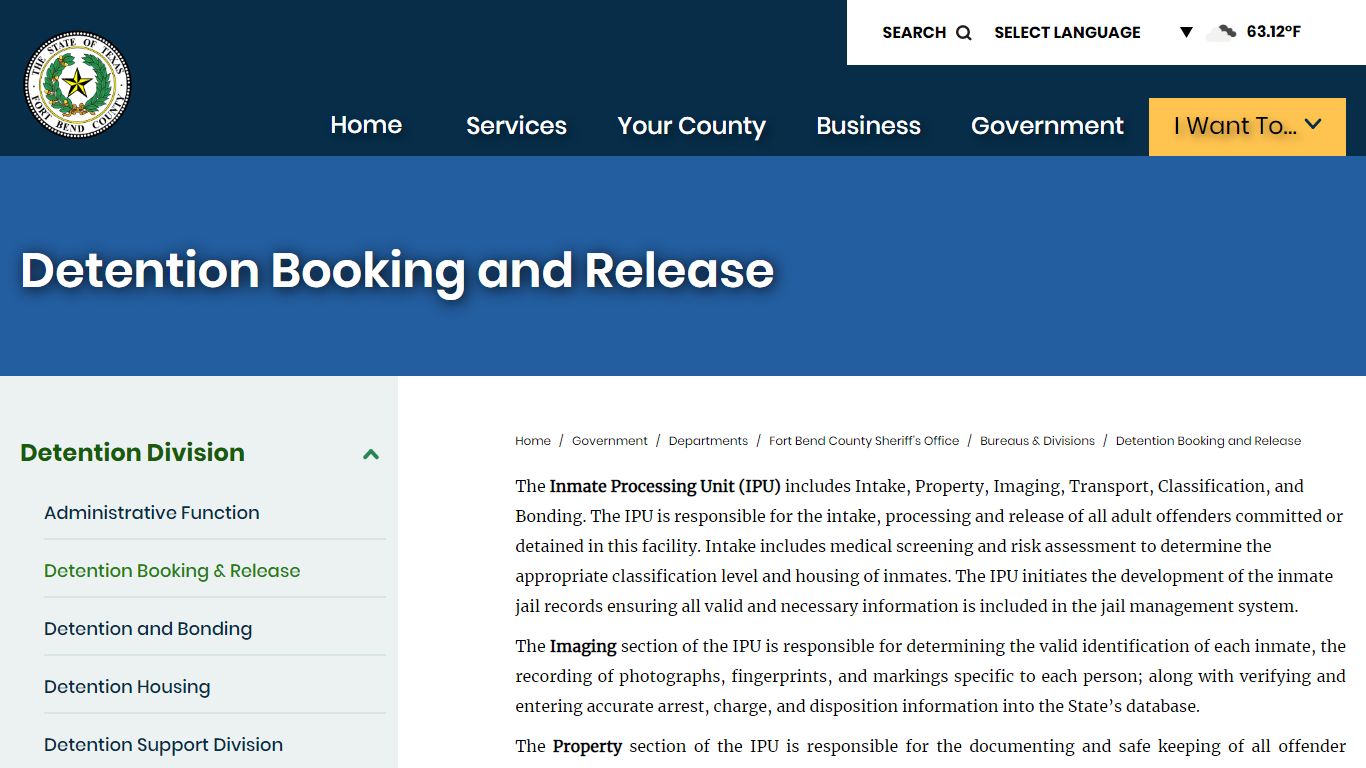Screen dimensions: 1366x768
Task: Navigate to Detention Housing
Action: (x=127, y=687)
